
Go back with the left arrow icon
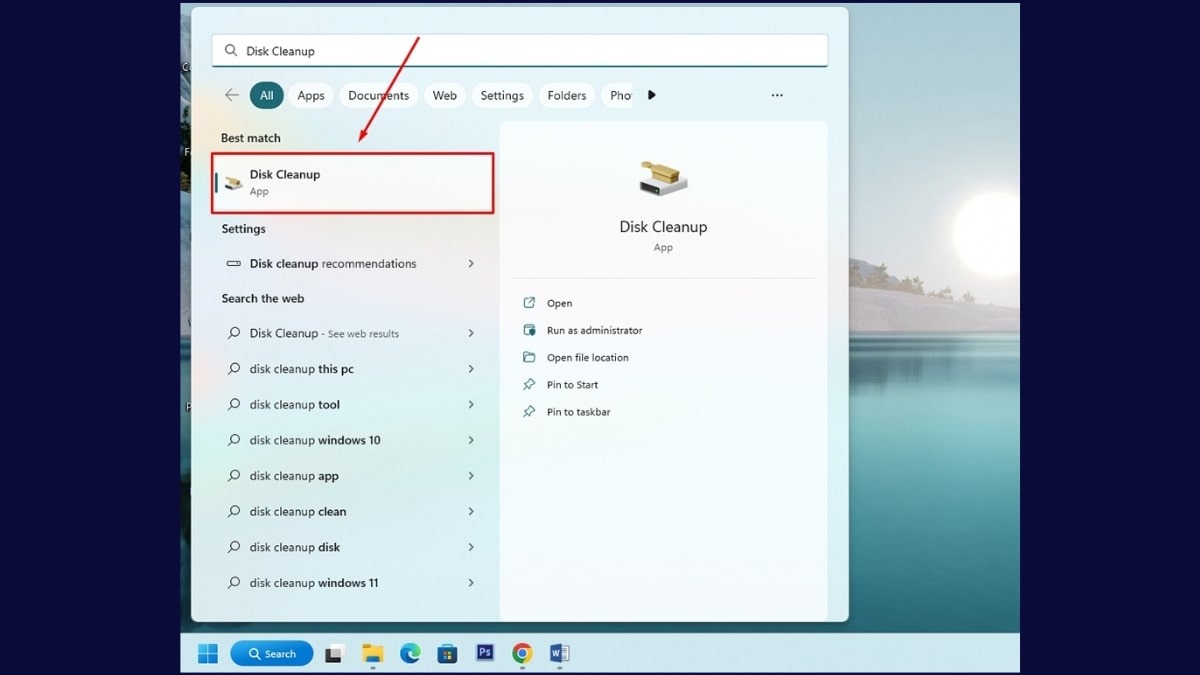tap(232, 95)
